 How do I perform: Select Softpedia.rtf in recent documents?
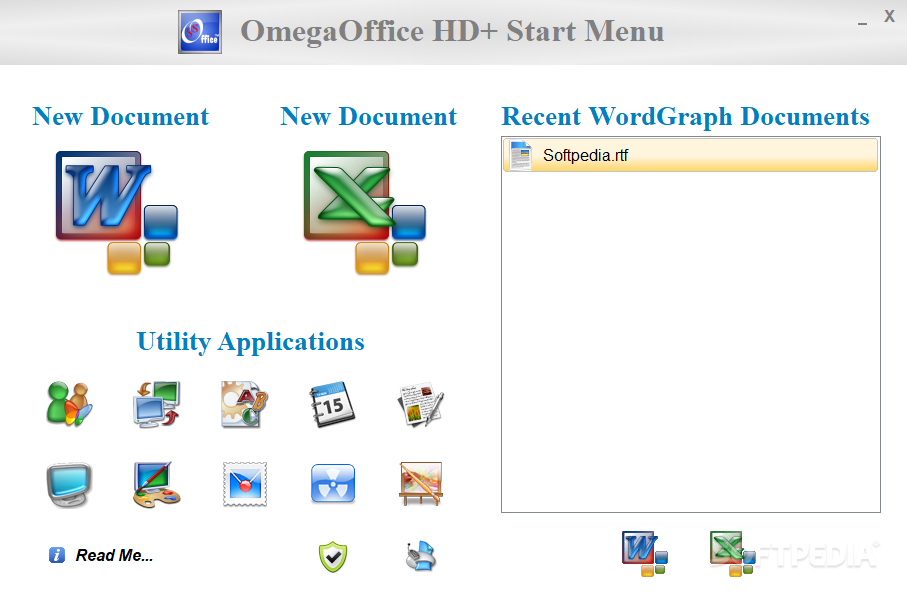(x=690, y=155)
